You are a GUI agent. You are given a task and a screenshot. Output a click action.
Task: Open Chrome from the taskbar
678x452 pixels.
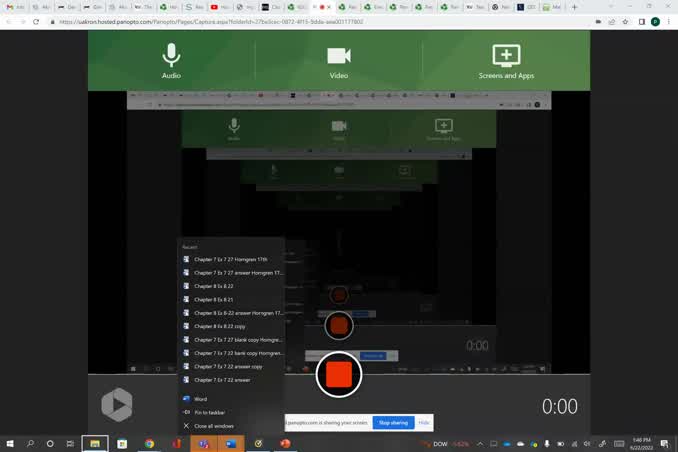[149, 443]
